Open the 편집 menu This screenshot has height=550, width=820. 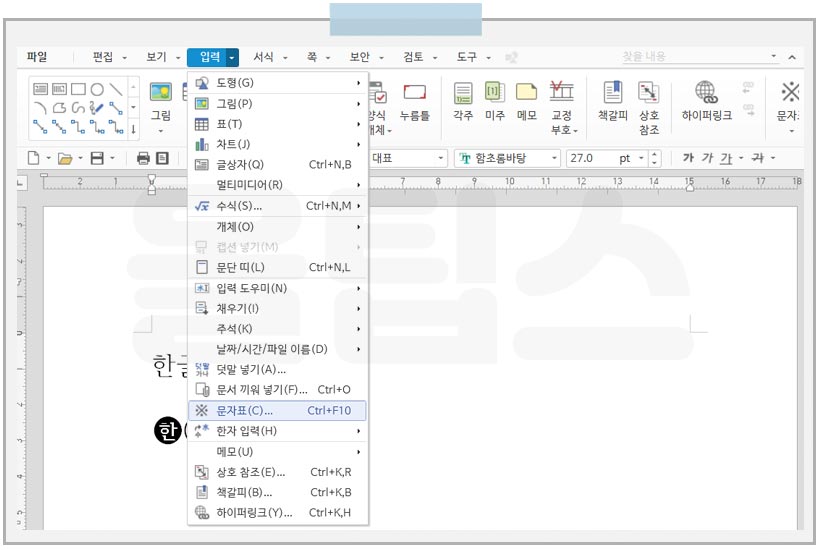pyautogui.click(x=103, y=56)
